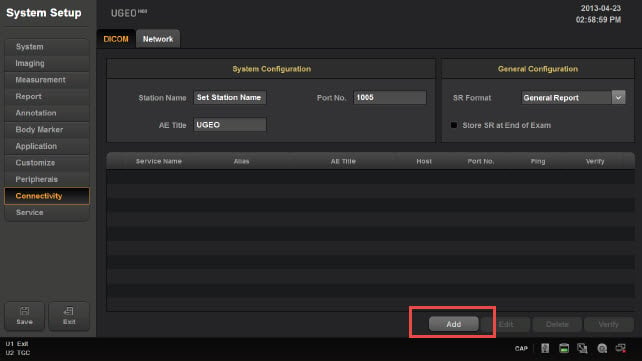Click the first status bar icon after CAP
Screen dimensions: 642x361
[545, 348]
